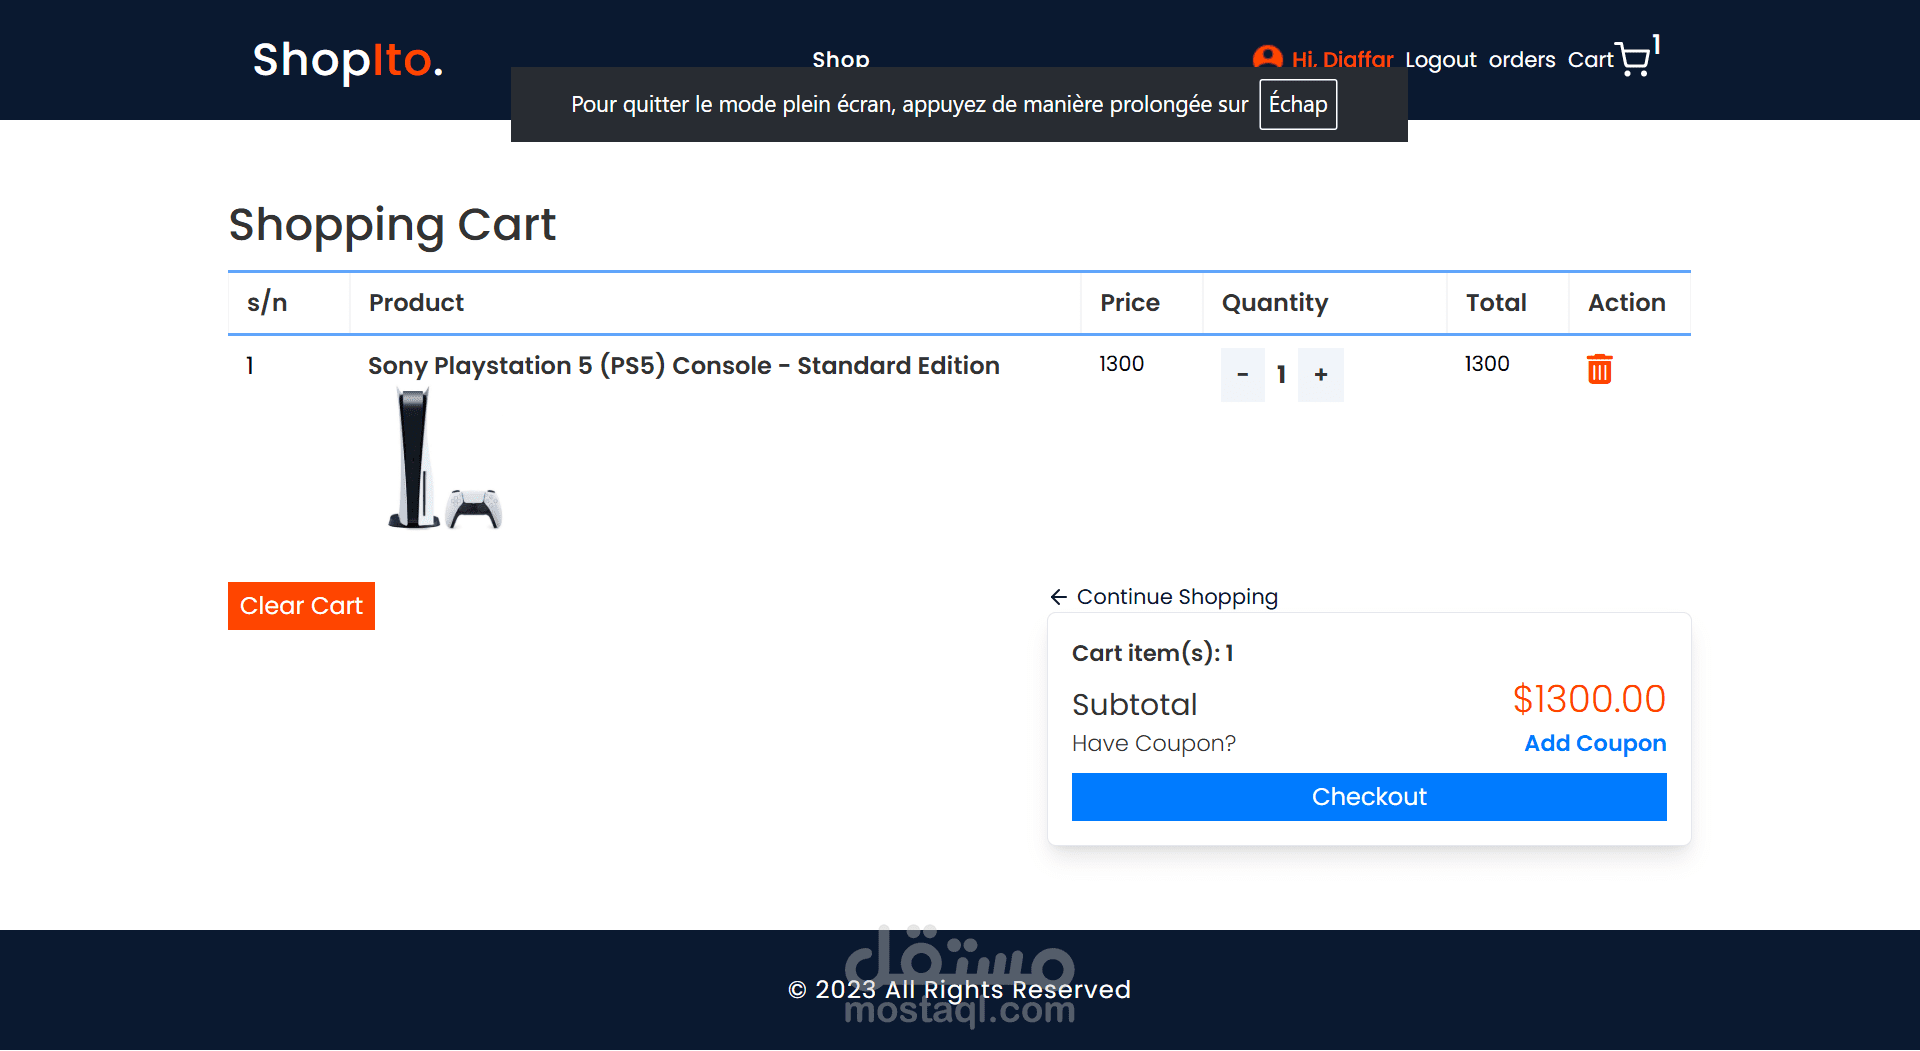Click the Sony Playstation 5 product name
The width and height of the screenshot is (1920, 1051).
[684, 366]
